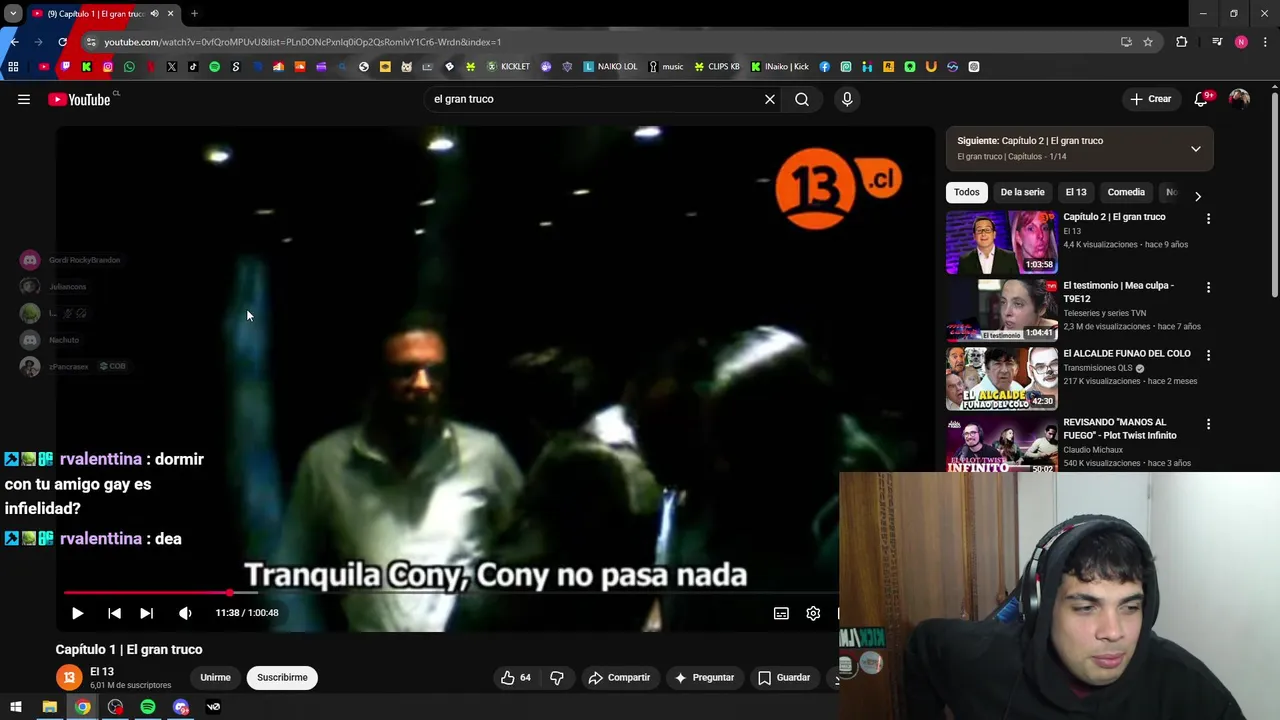Open Spotify from the taskbar

click(x=148, y=707)
